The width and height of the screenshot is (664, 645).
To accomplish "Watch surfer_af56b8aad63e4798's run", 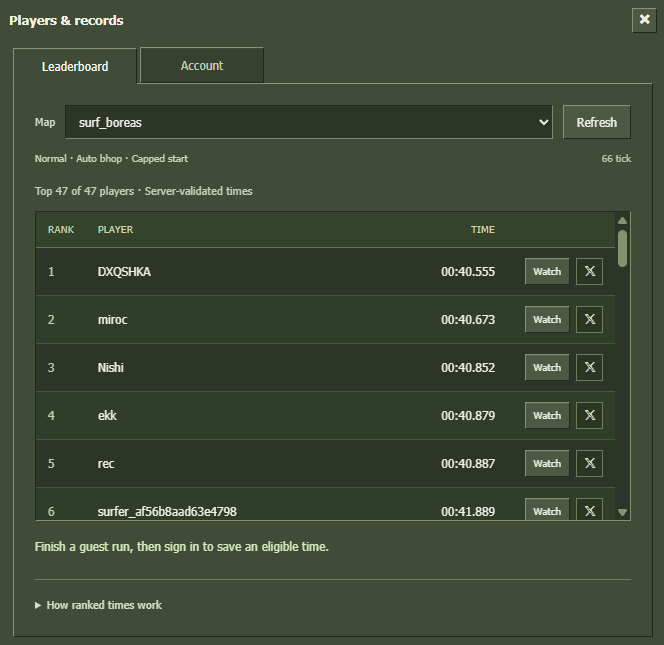I will [547, 509].
